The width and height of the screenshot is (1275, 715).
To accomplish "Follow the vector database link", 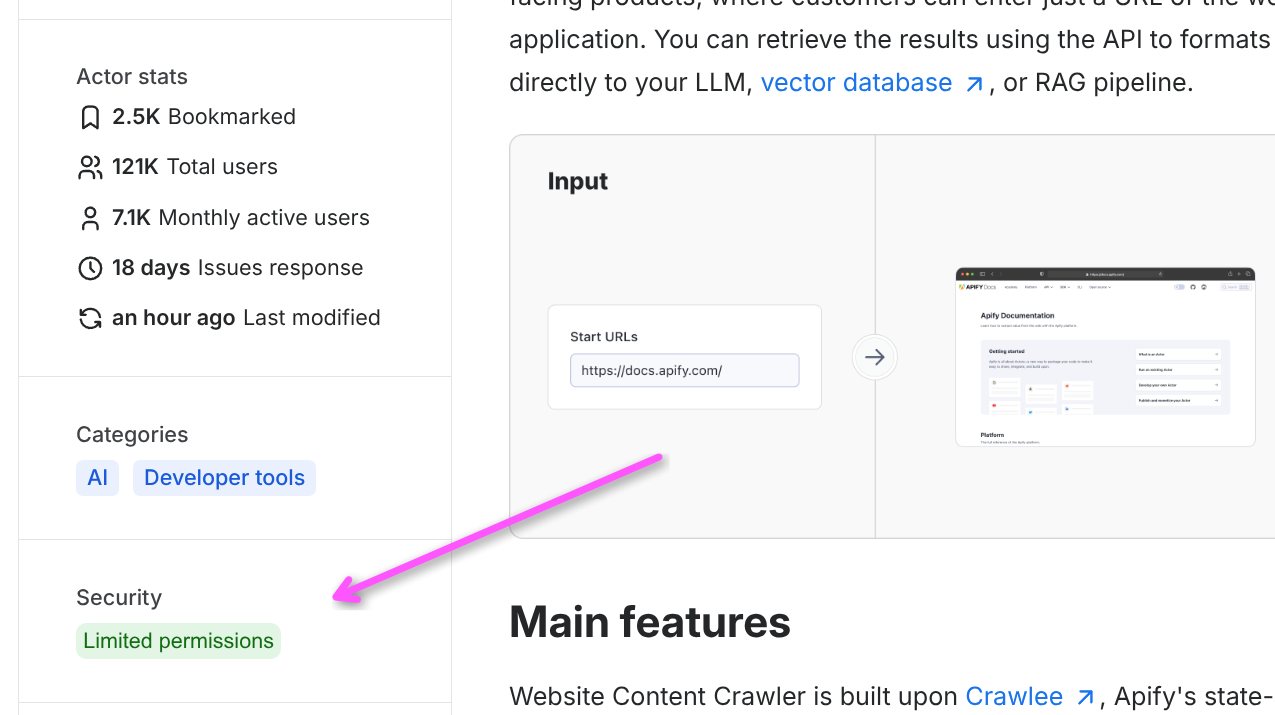I will [856, 82].
